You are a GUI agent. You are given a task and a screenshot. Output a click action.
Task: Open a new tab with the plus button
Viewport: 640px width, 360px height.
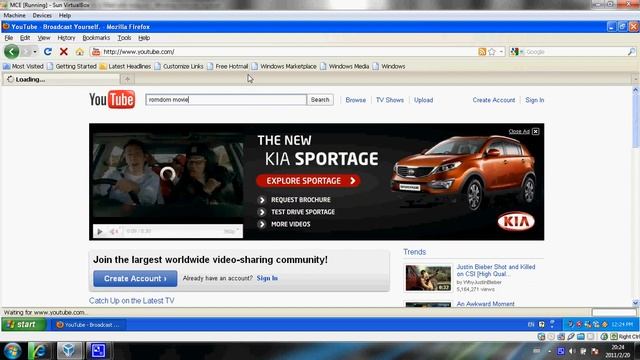(x=127, y=79)
